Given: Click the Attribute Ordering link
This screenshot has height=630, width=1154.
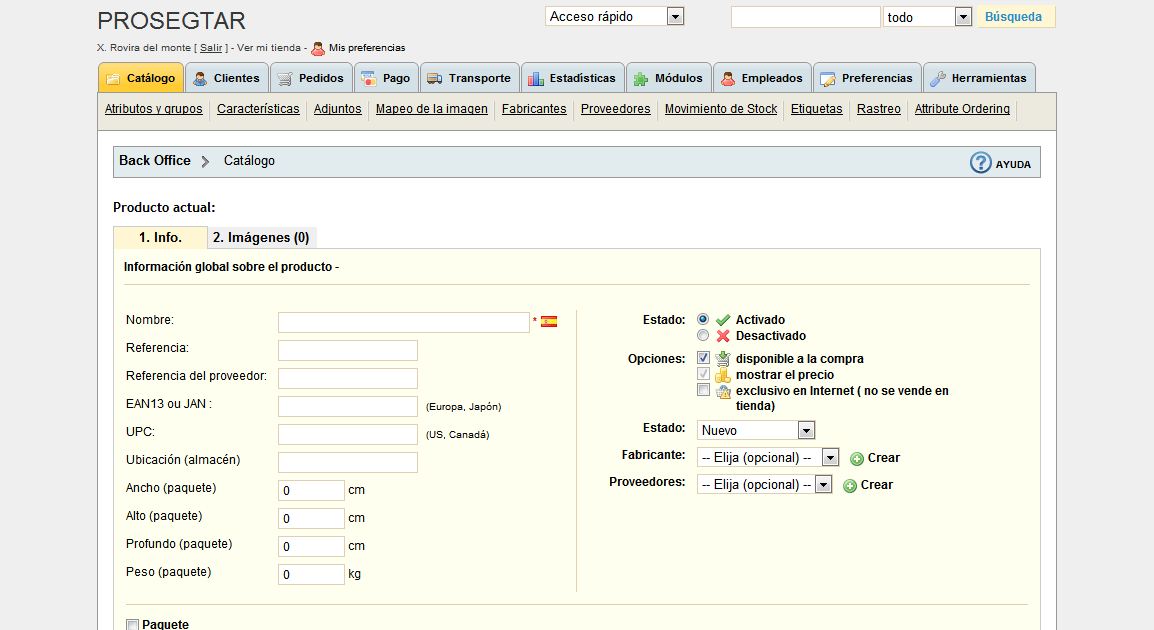Looking at the screenshot, I should tap(962, 109).
